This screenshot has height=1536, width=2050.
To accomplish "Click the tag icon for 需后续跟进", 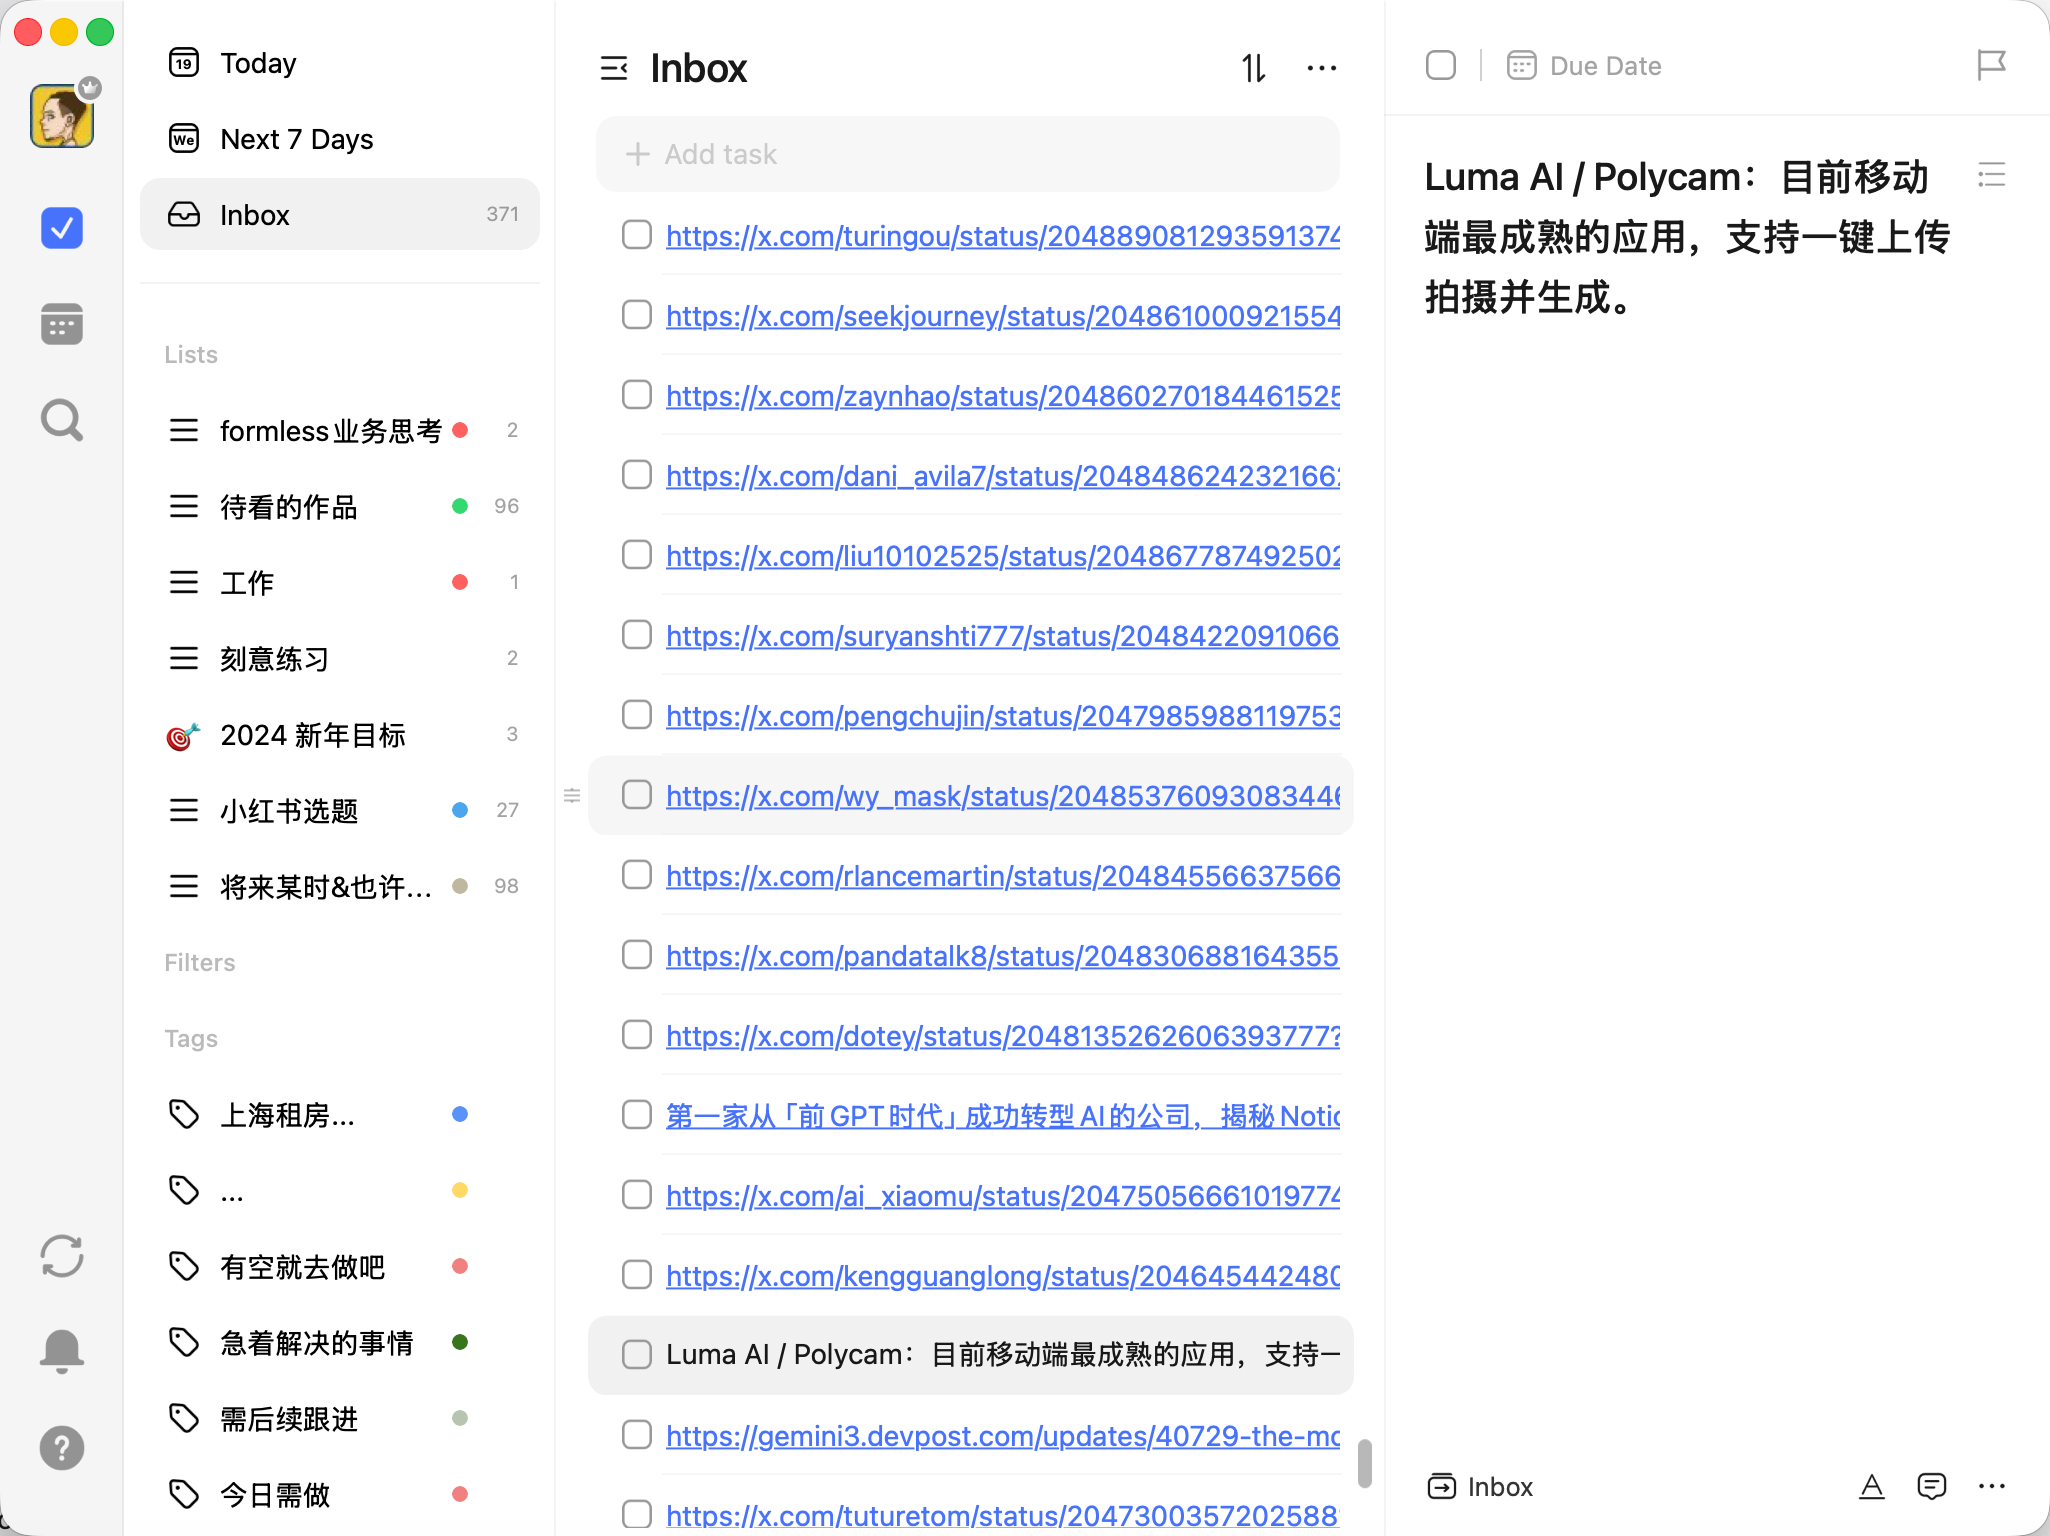I will pos(184,1418).
